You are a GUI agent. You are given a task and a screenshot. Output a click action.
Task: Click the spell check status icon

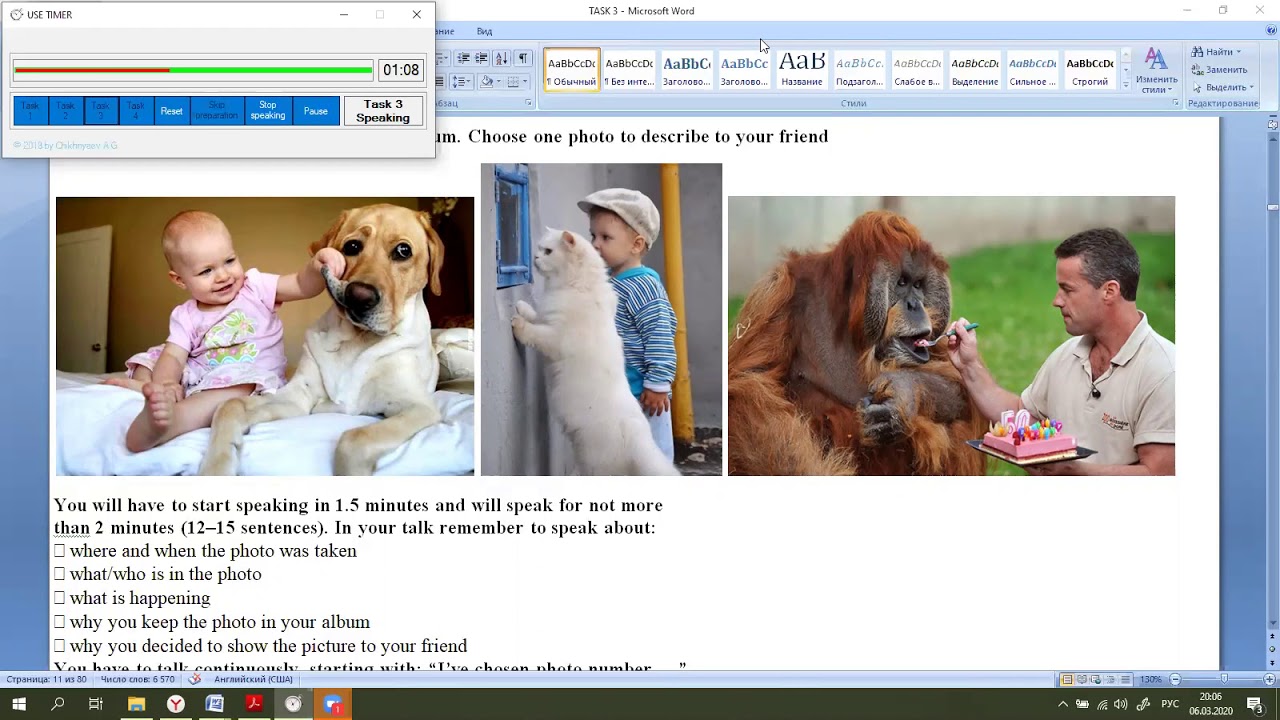195,680
